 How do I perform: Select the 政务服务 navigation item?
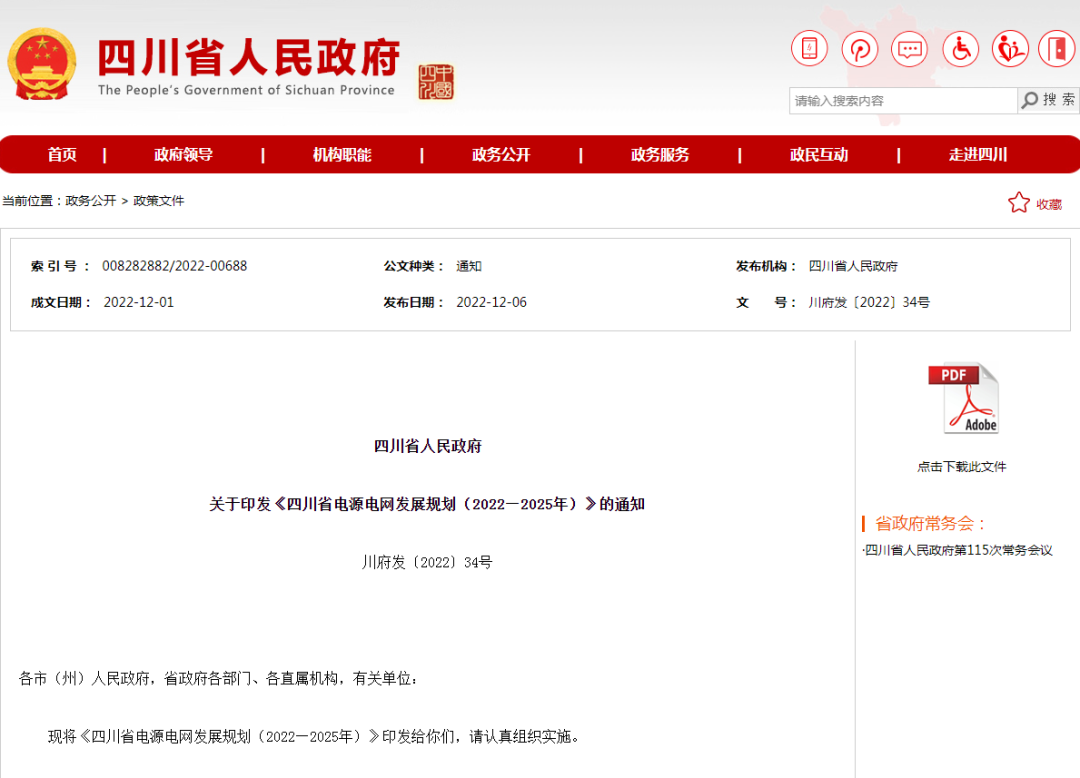pos(660,155)
